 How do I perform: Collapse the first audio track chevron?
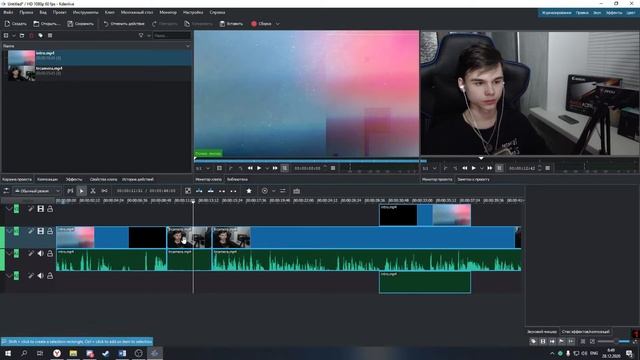click(x=9, y=253)
